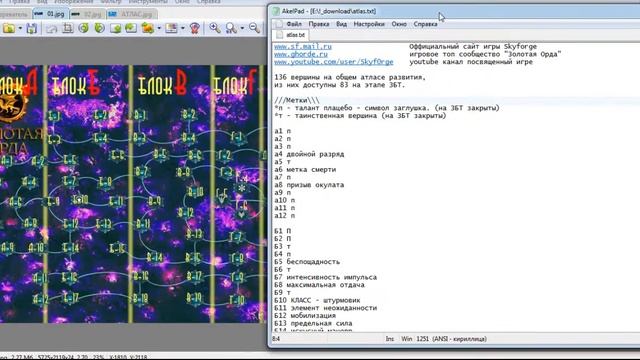The width and height of the screenshot is (640, 360).
Task: Click the AkelPad window title bar
Action: [453, 11]
